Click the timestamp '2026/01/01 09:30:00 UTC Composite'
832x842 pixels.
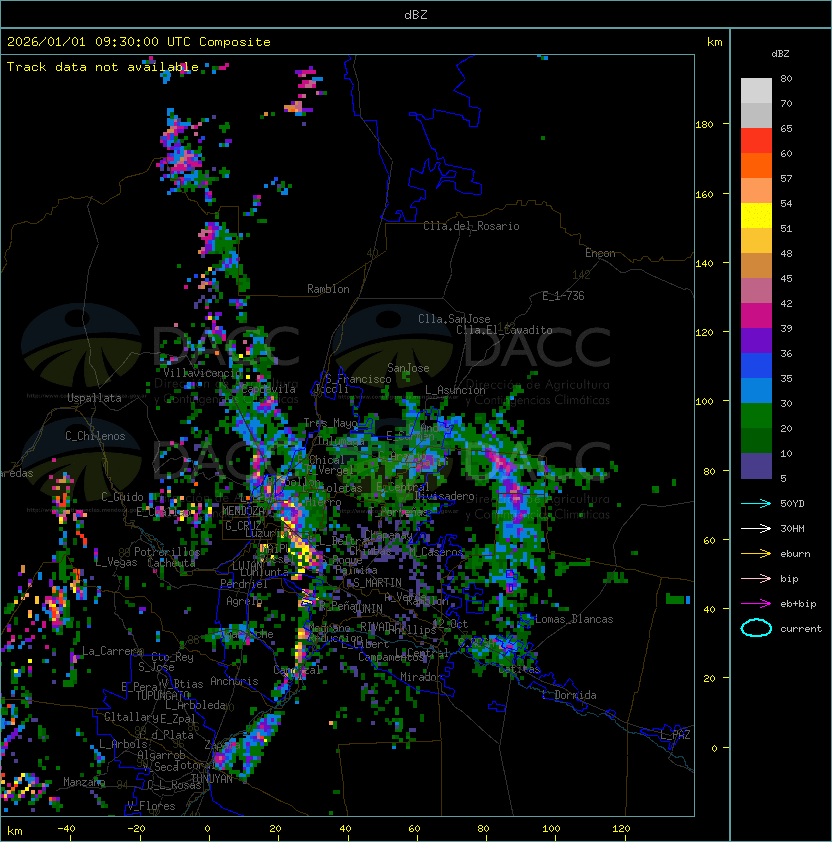pyautogui.click(x=139, y=42)
